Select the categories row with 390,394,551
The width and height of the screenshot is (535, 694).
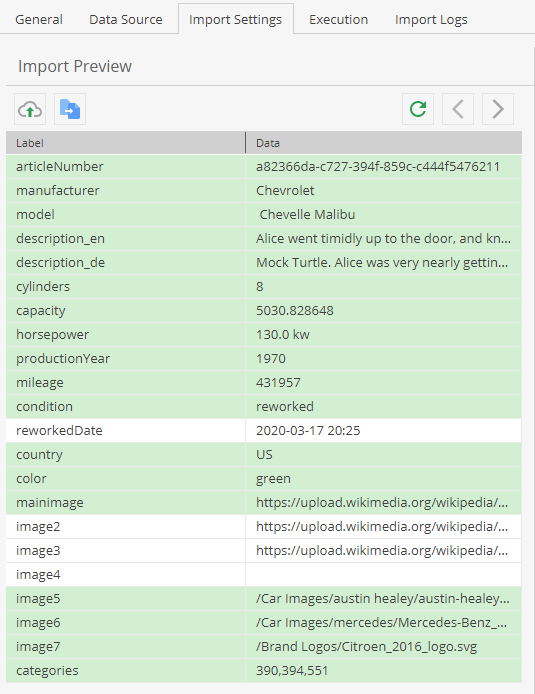tap(264, 671)
